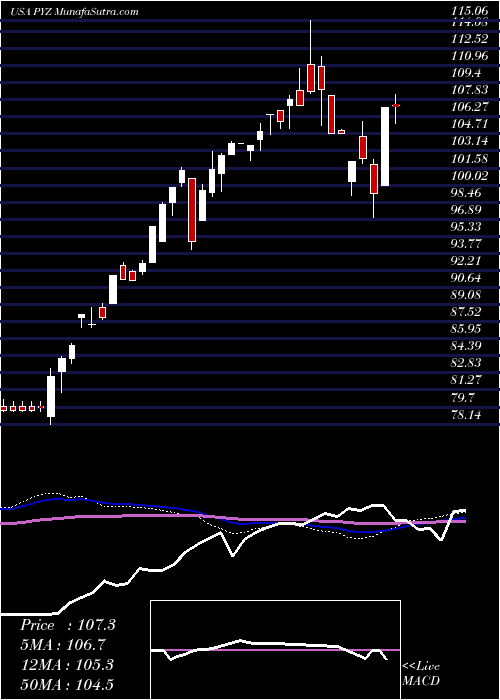Click the USA PYZ chart title
This screenshot has height=700, width=500.
click(x=74, y=12)
